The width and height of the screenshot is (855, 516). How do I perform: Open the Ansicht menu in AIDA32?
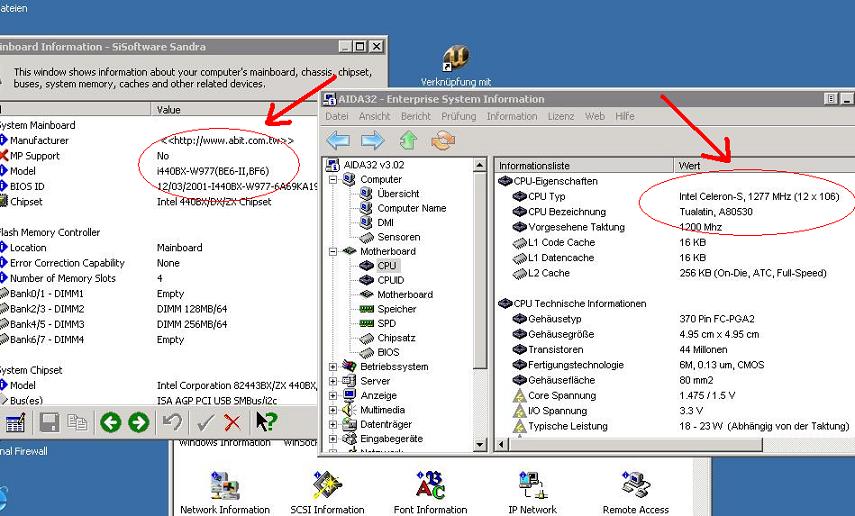pos(374,116)
